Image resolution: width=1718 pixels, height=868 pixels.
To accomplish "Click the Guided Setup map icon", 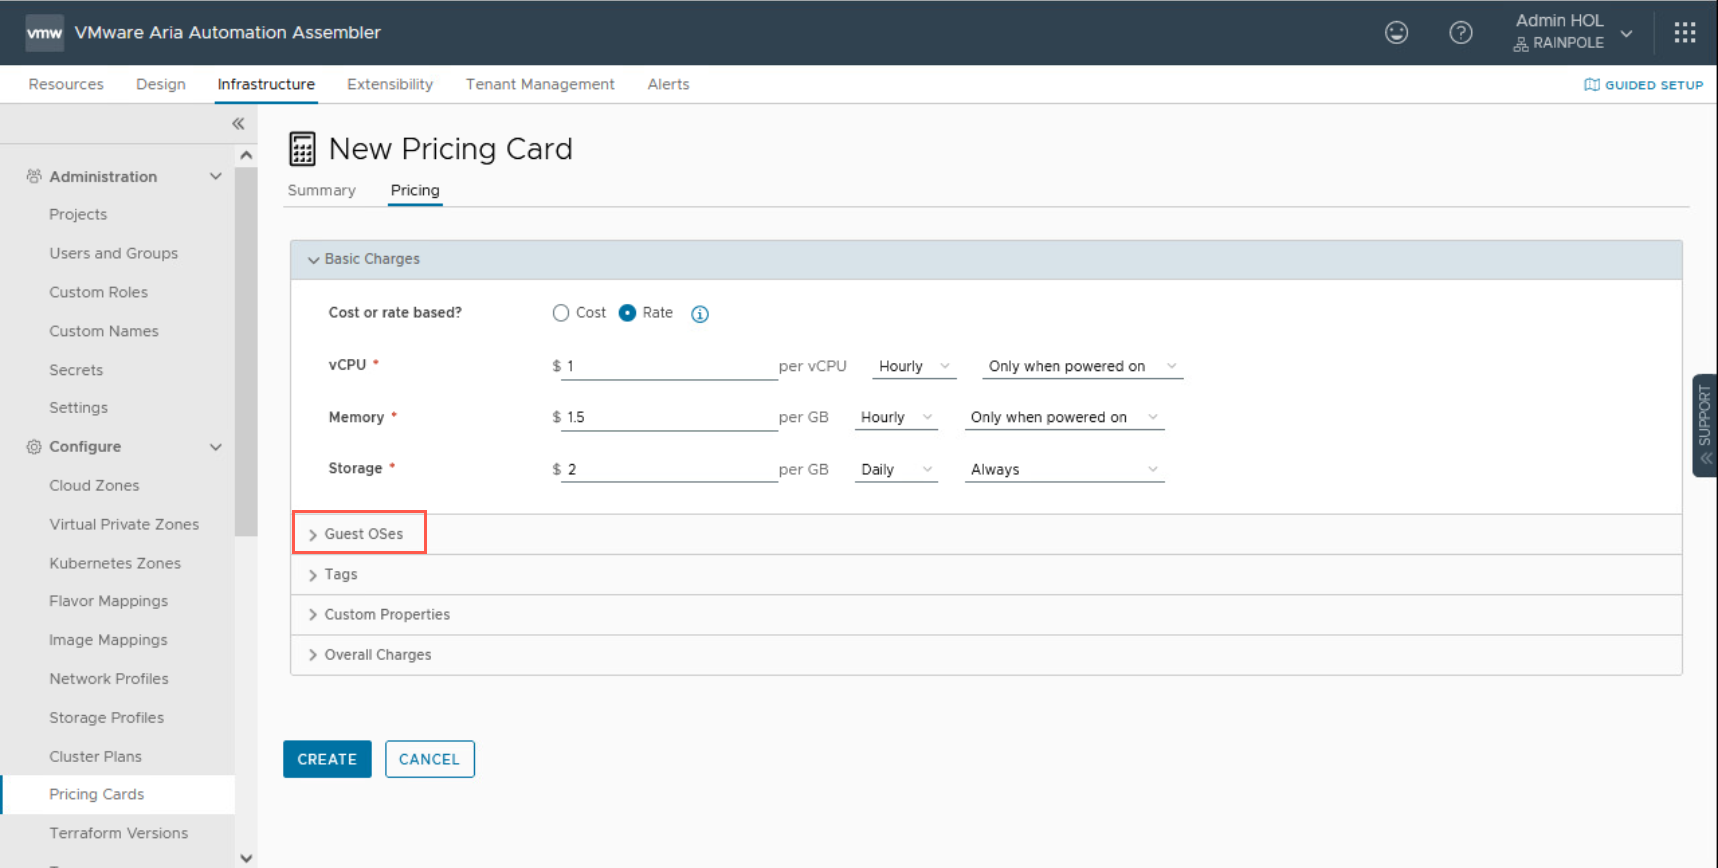I will (1591, 85).
